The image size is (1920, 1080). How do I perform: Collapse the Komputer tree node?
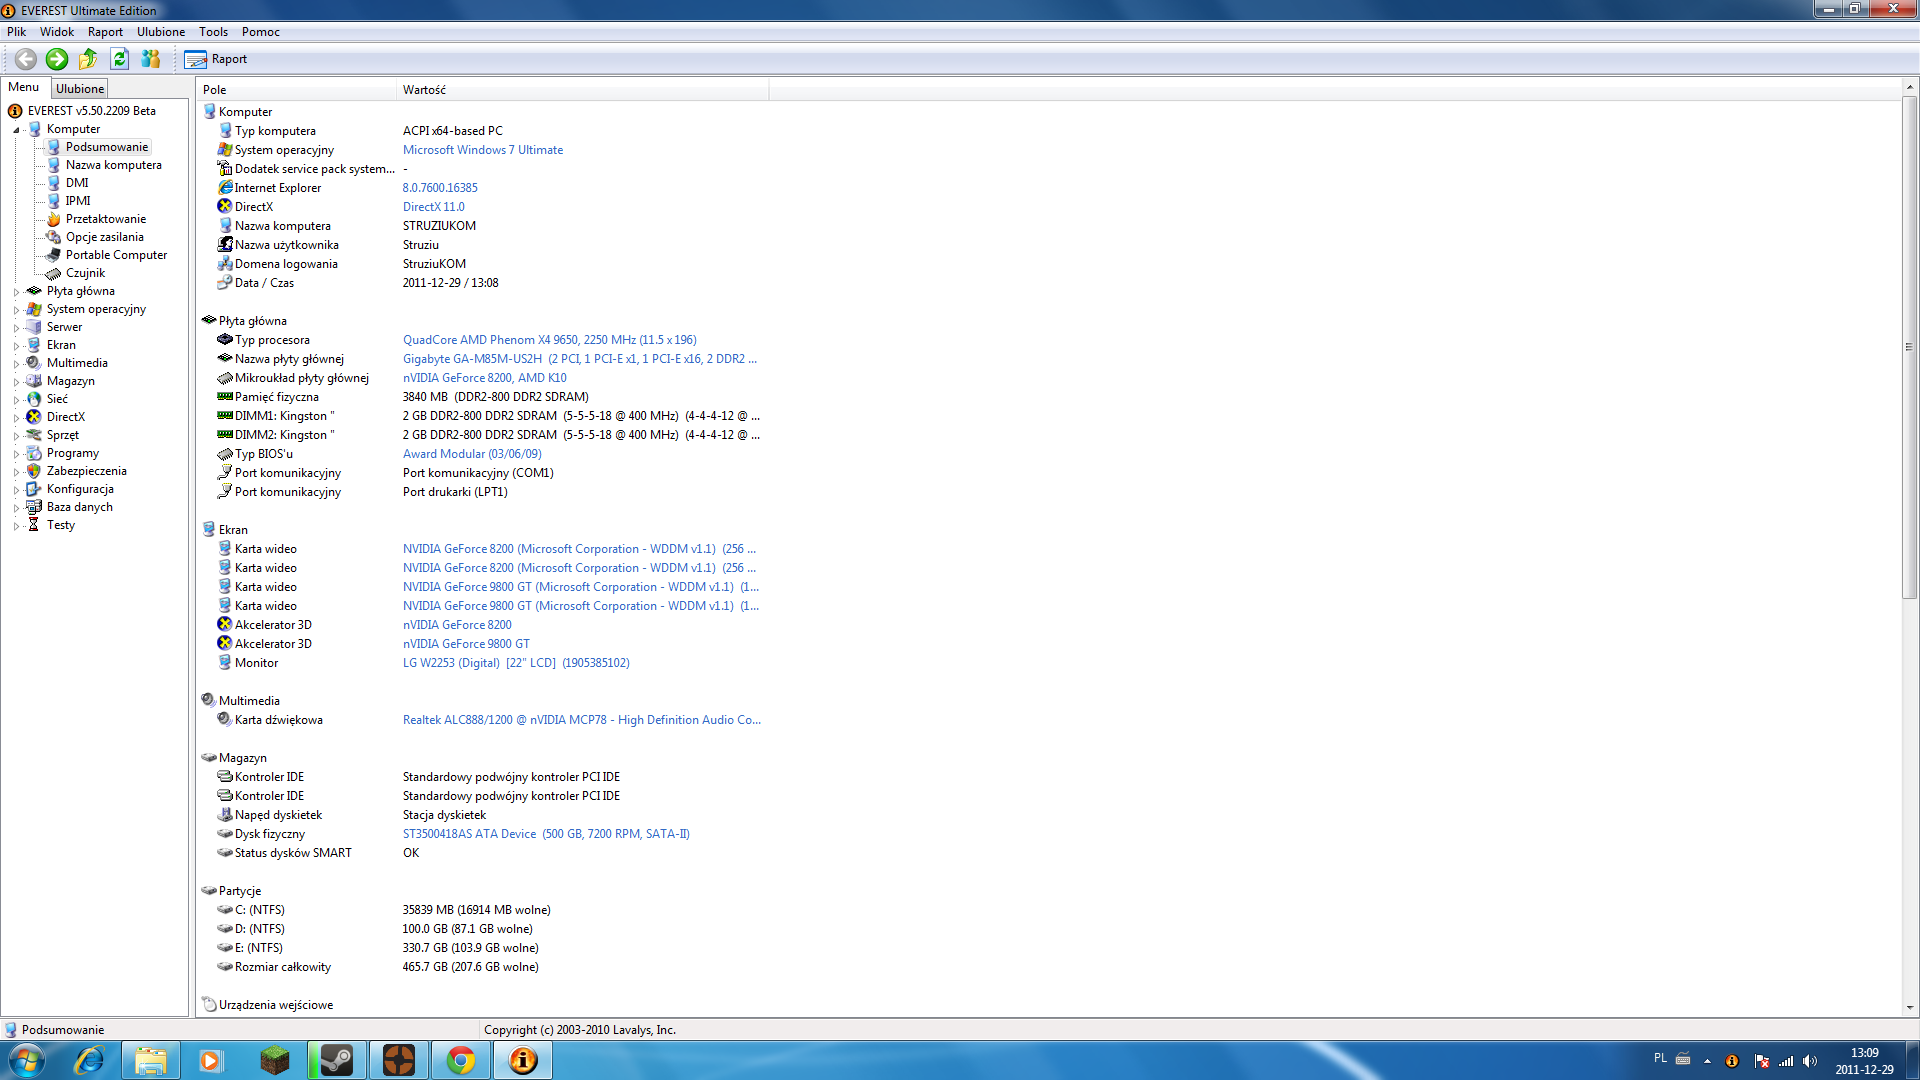click(16, 130)
